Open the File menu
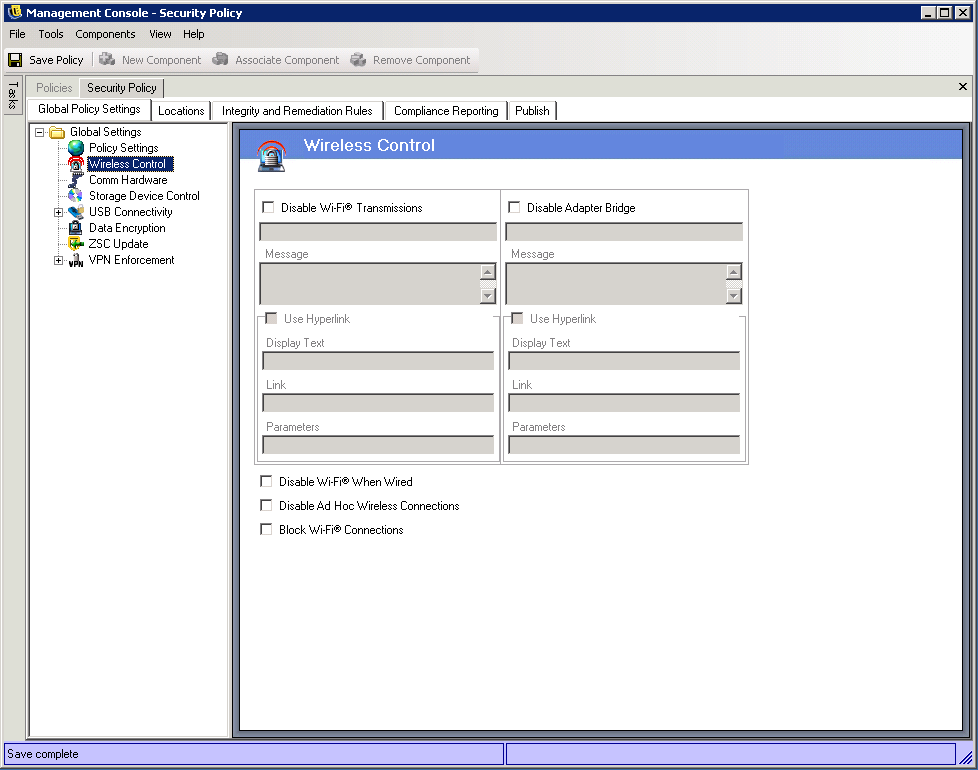 [17, 34]
